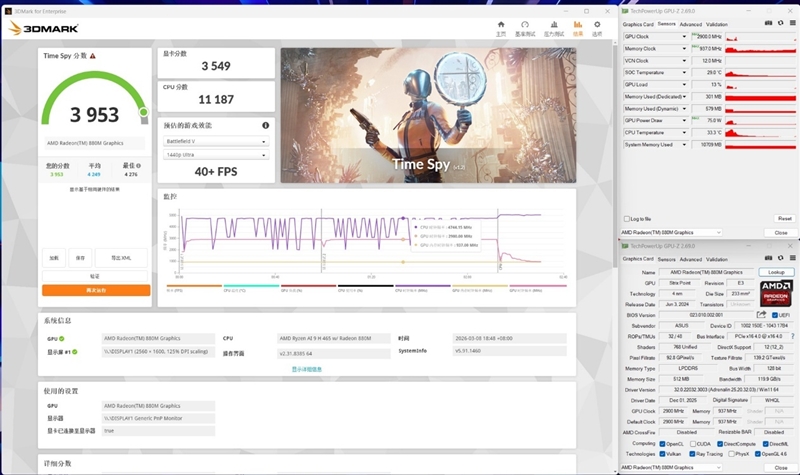Click the Time Spy hero image
The height and width of the screenshot is (475, 800).
pos(428,115)
